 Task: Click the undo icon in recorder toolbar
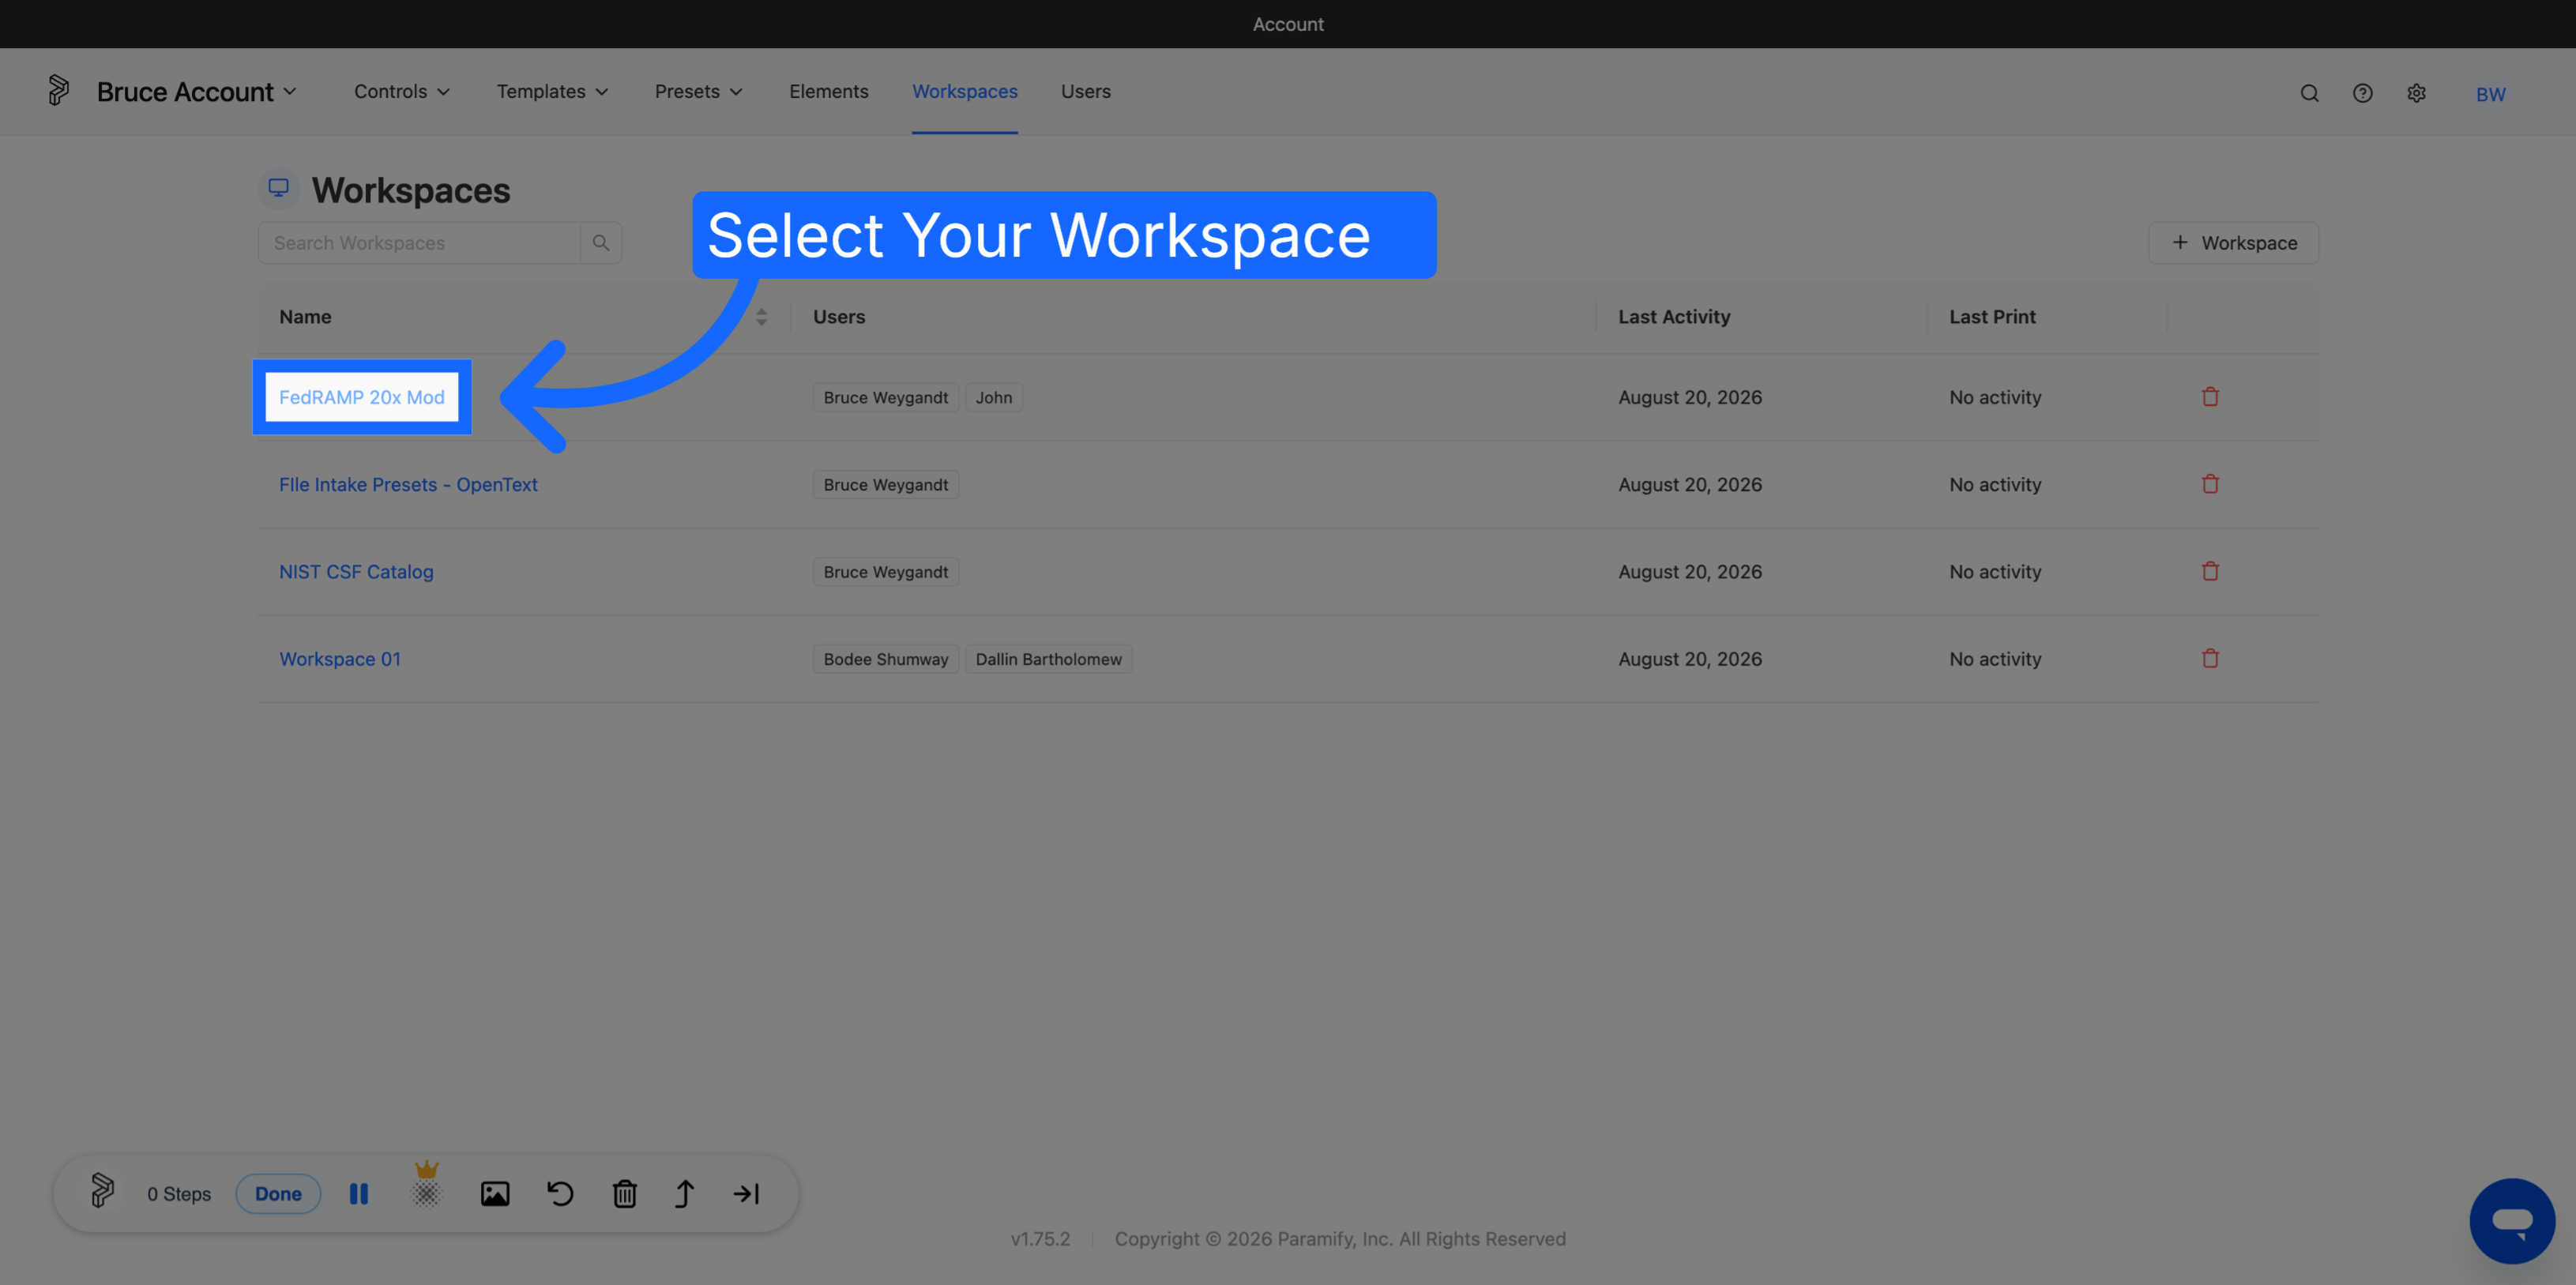point(560,1193)
